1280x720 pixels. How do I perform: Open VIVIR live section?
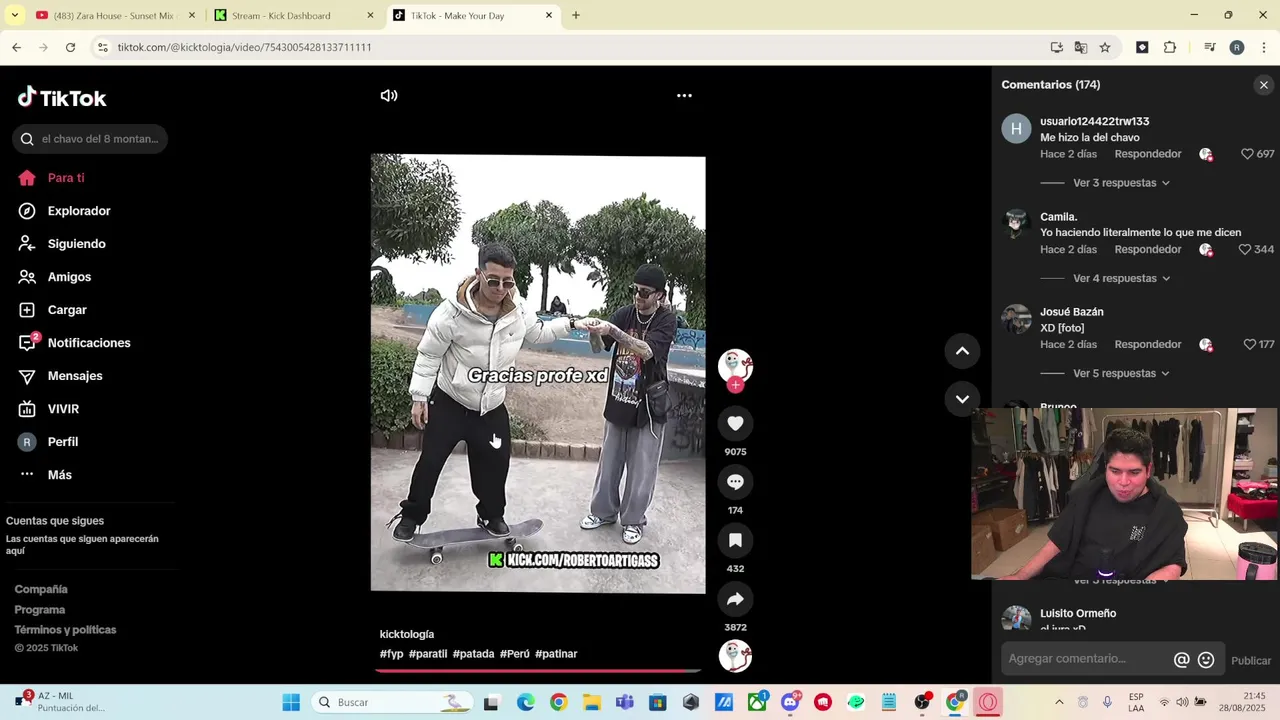pos(50,409)
